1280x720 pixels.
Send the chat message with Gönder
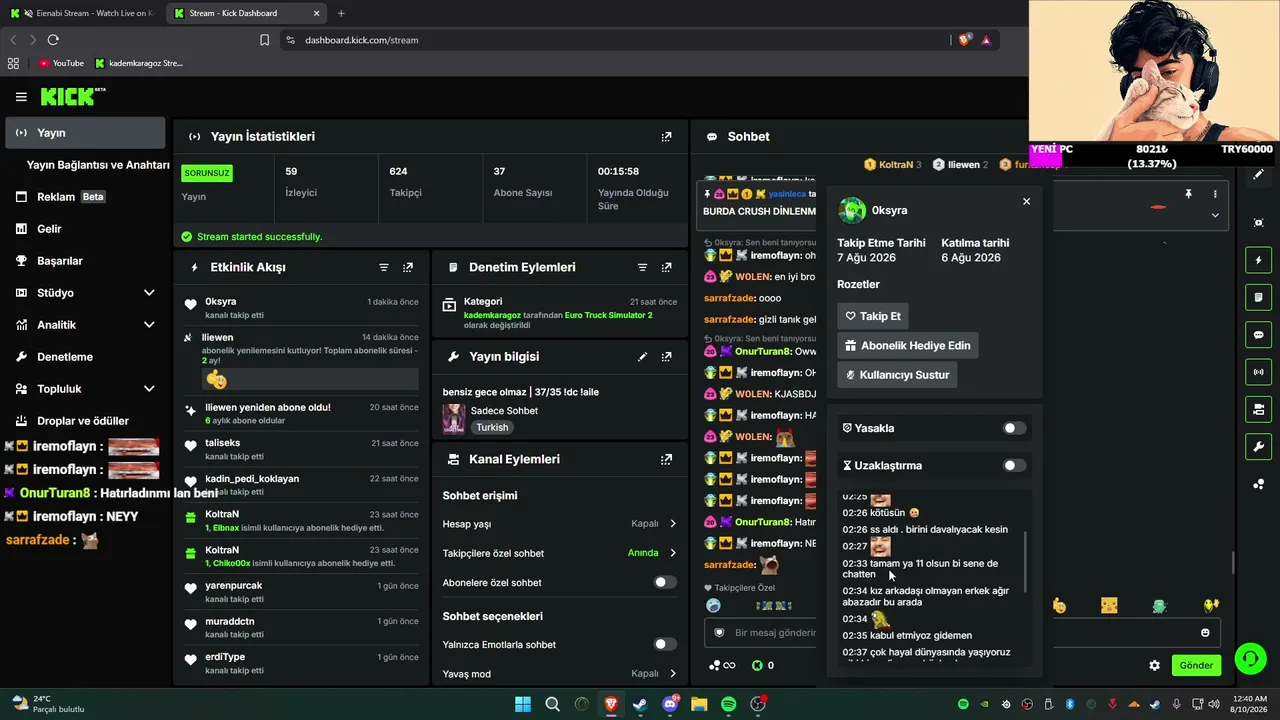pyautogui.click(x=1196, y=665)
